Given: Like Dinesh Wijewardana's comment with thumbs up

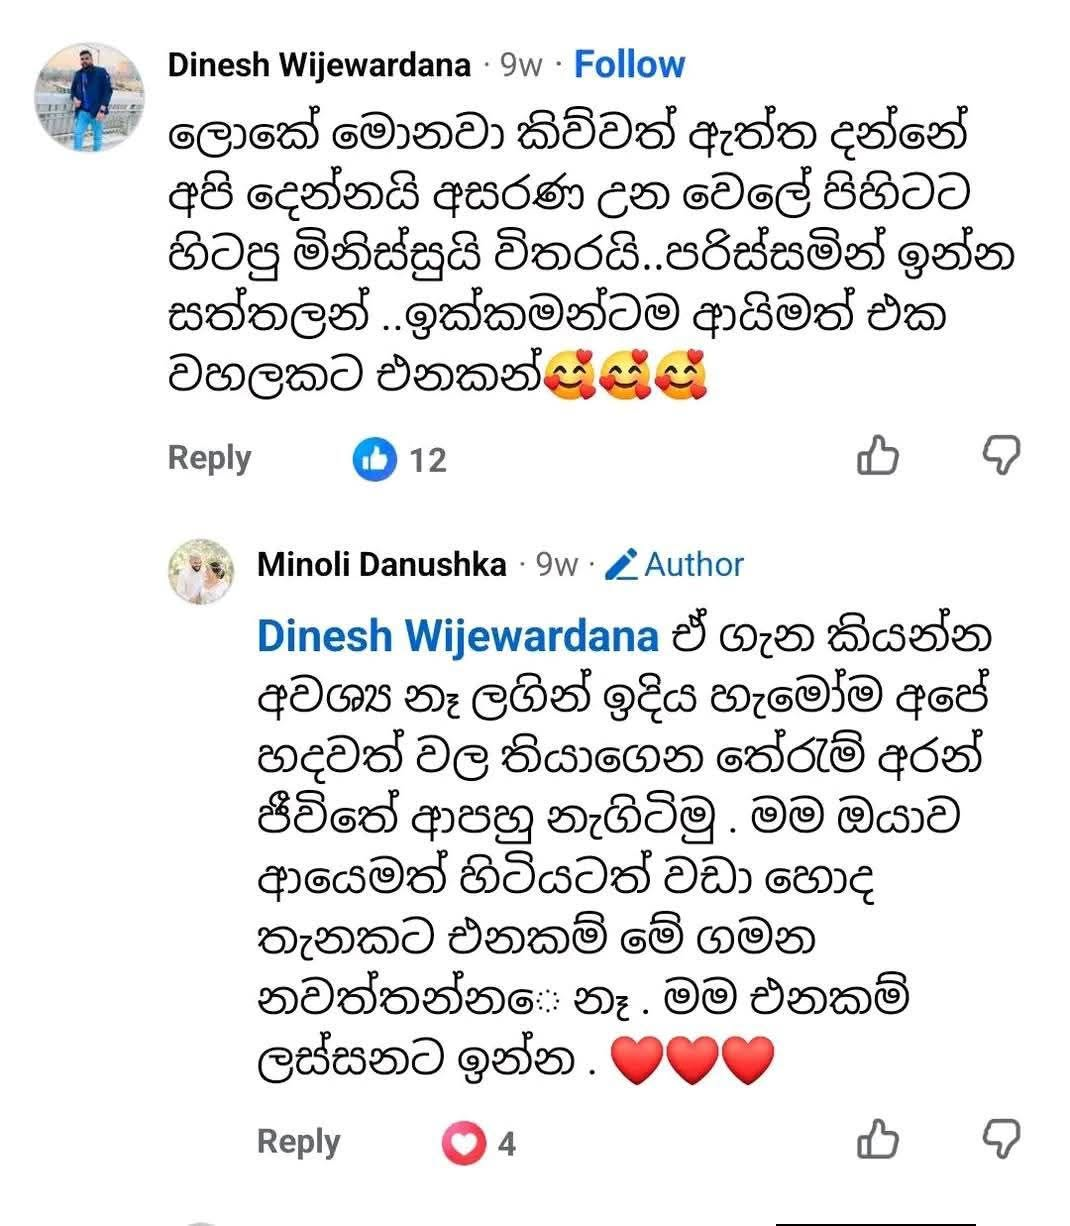Looking at the screenshot, I should pos(878,455).
